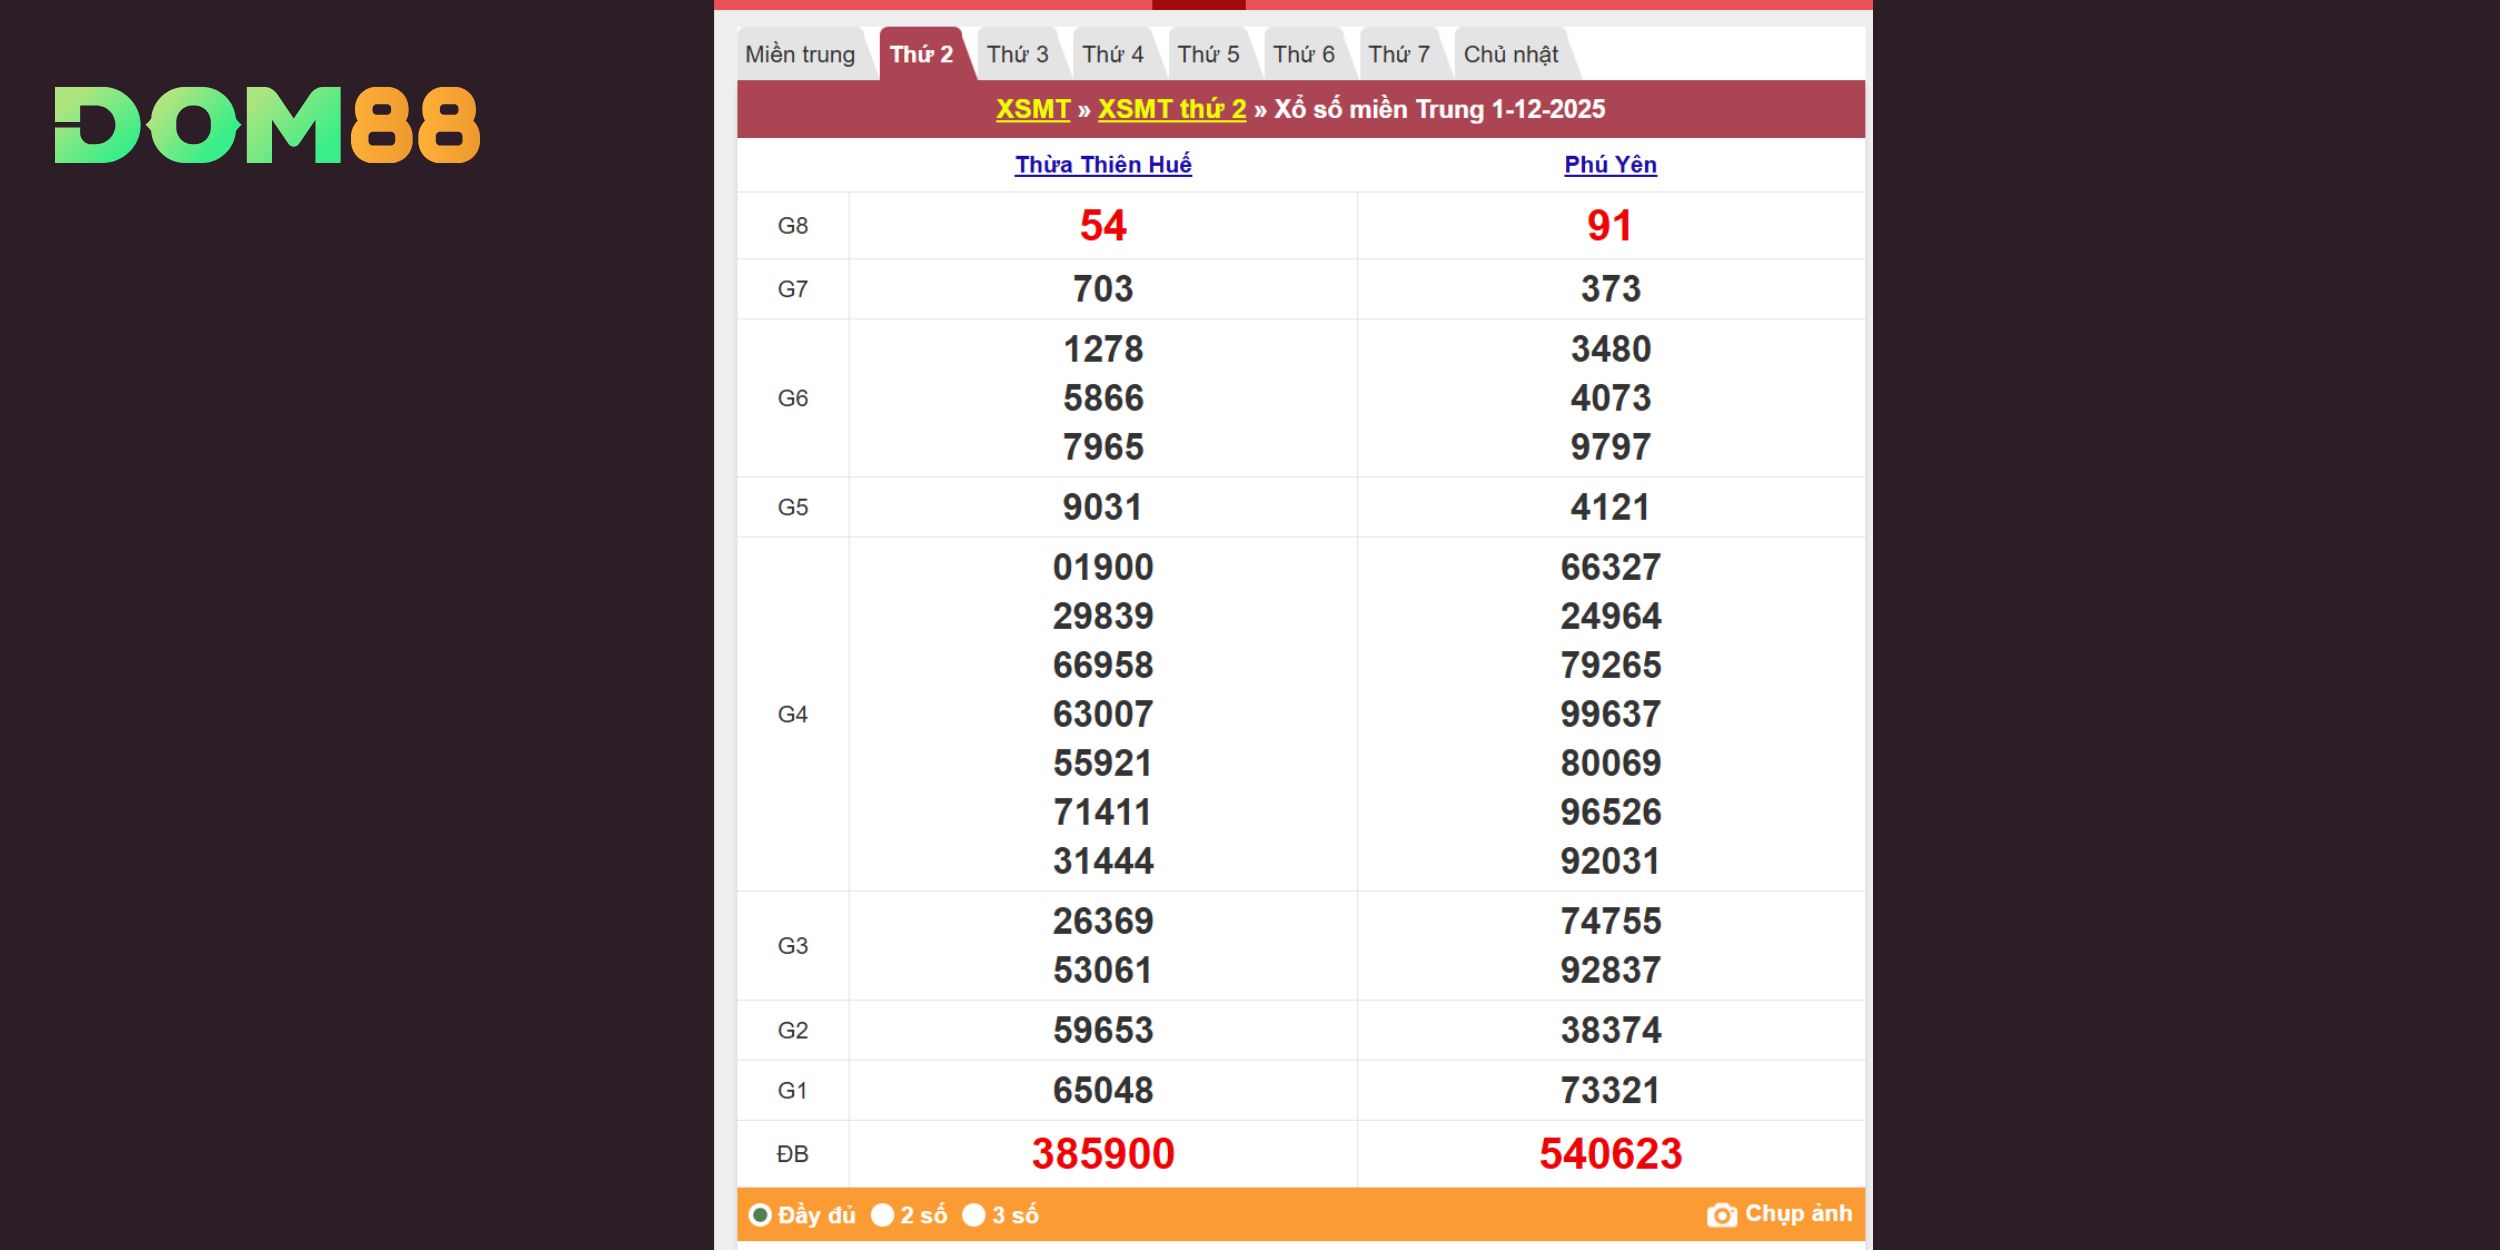The width and height of the screenshot is (2500, 1250).
Task: Open the Phú Yên province link
Action: [x=1610, y=165]
